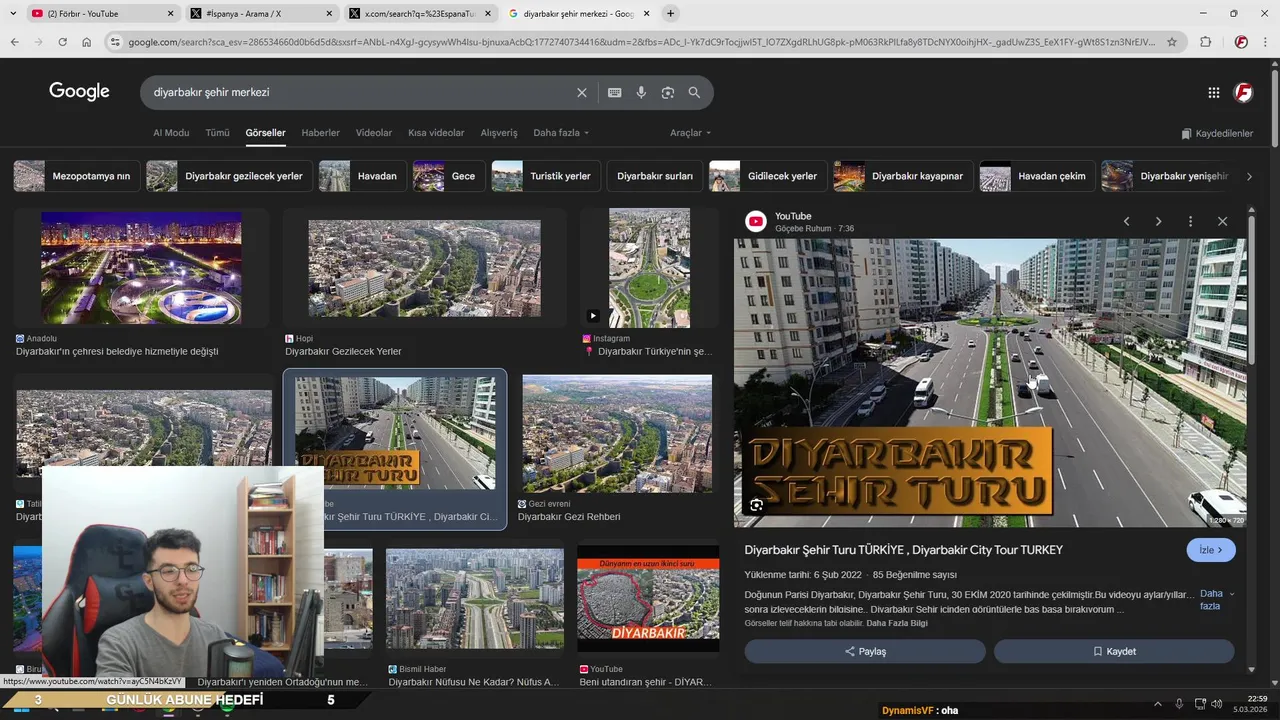Viewport: 1280px width, 720px height.
Task: Click the Google search input field
Action: 360,92
